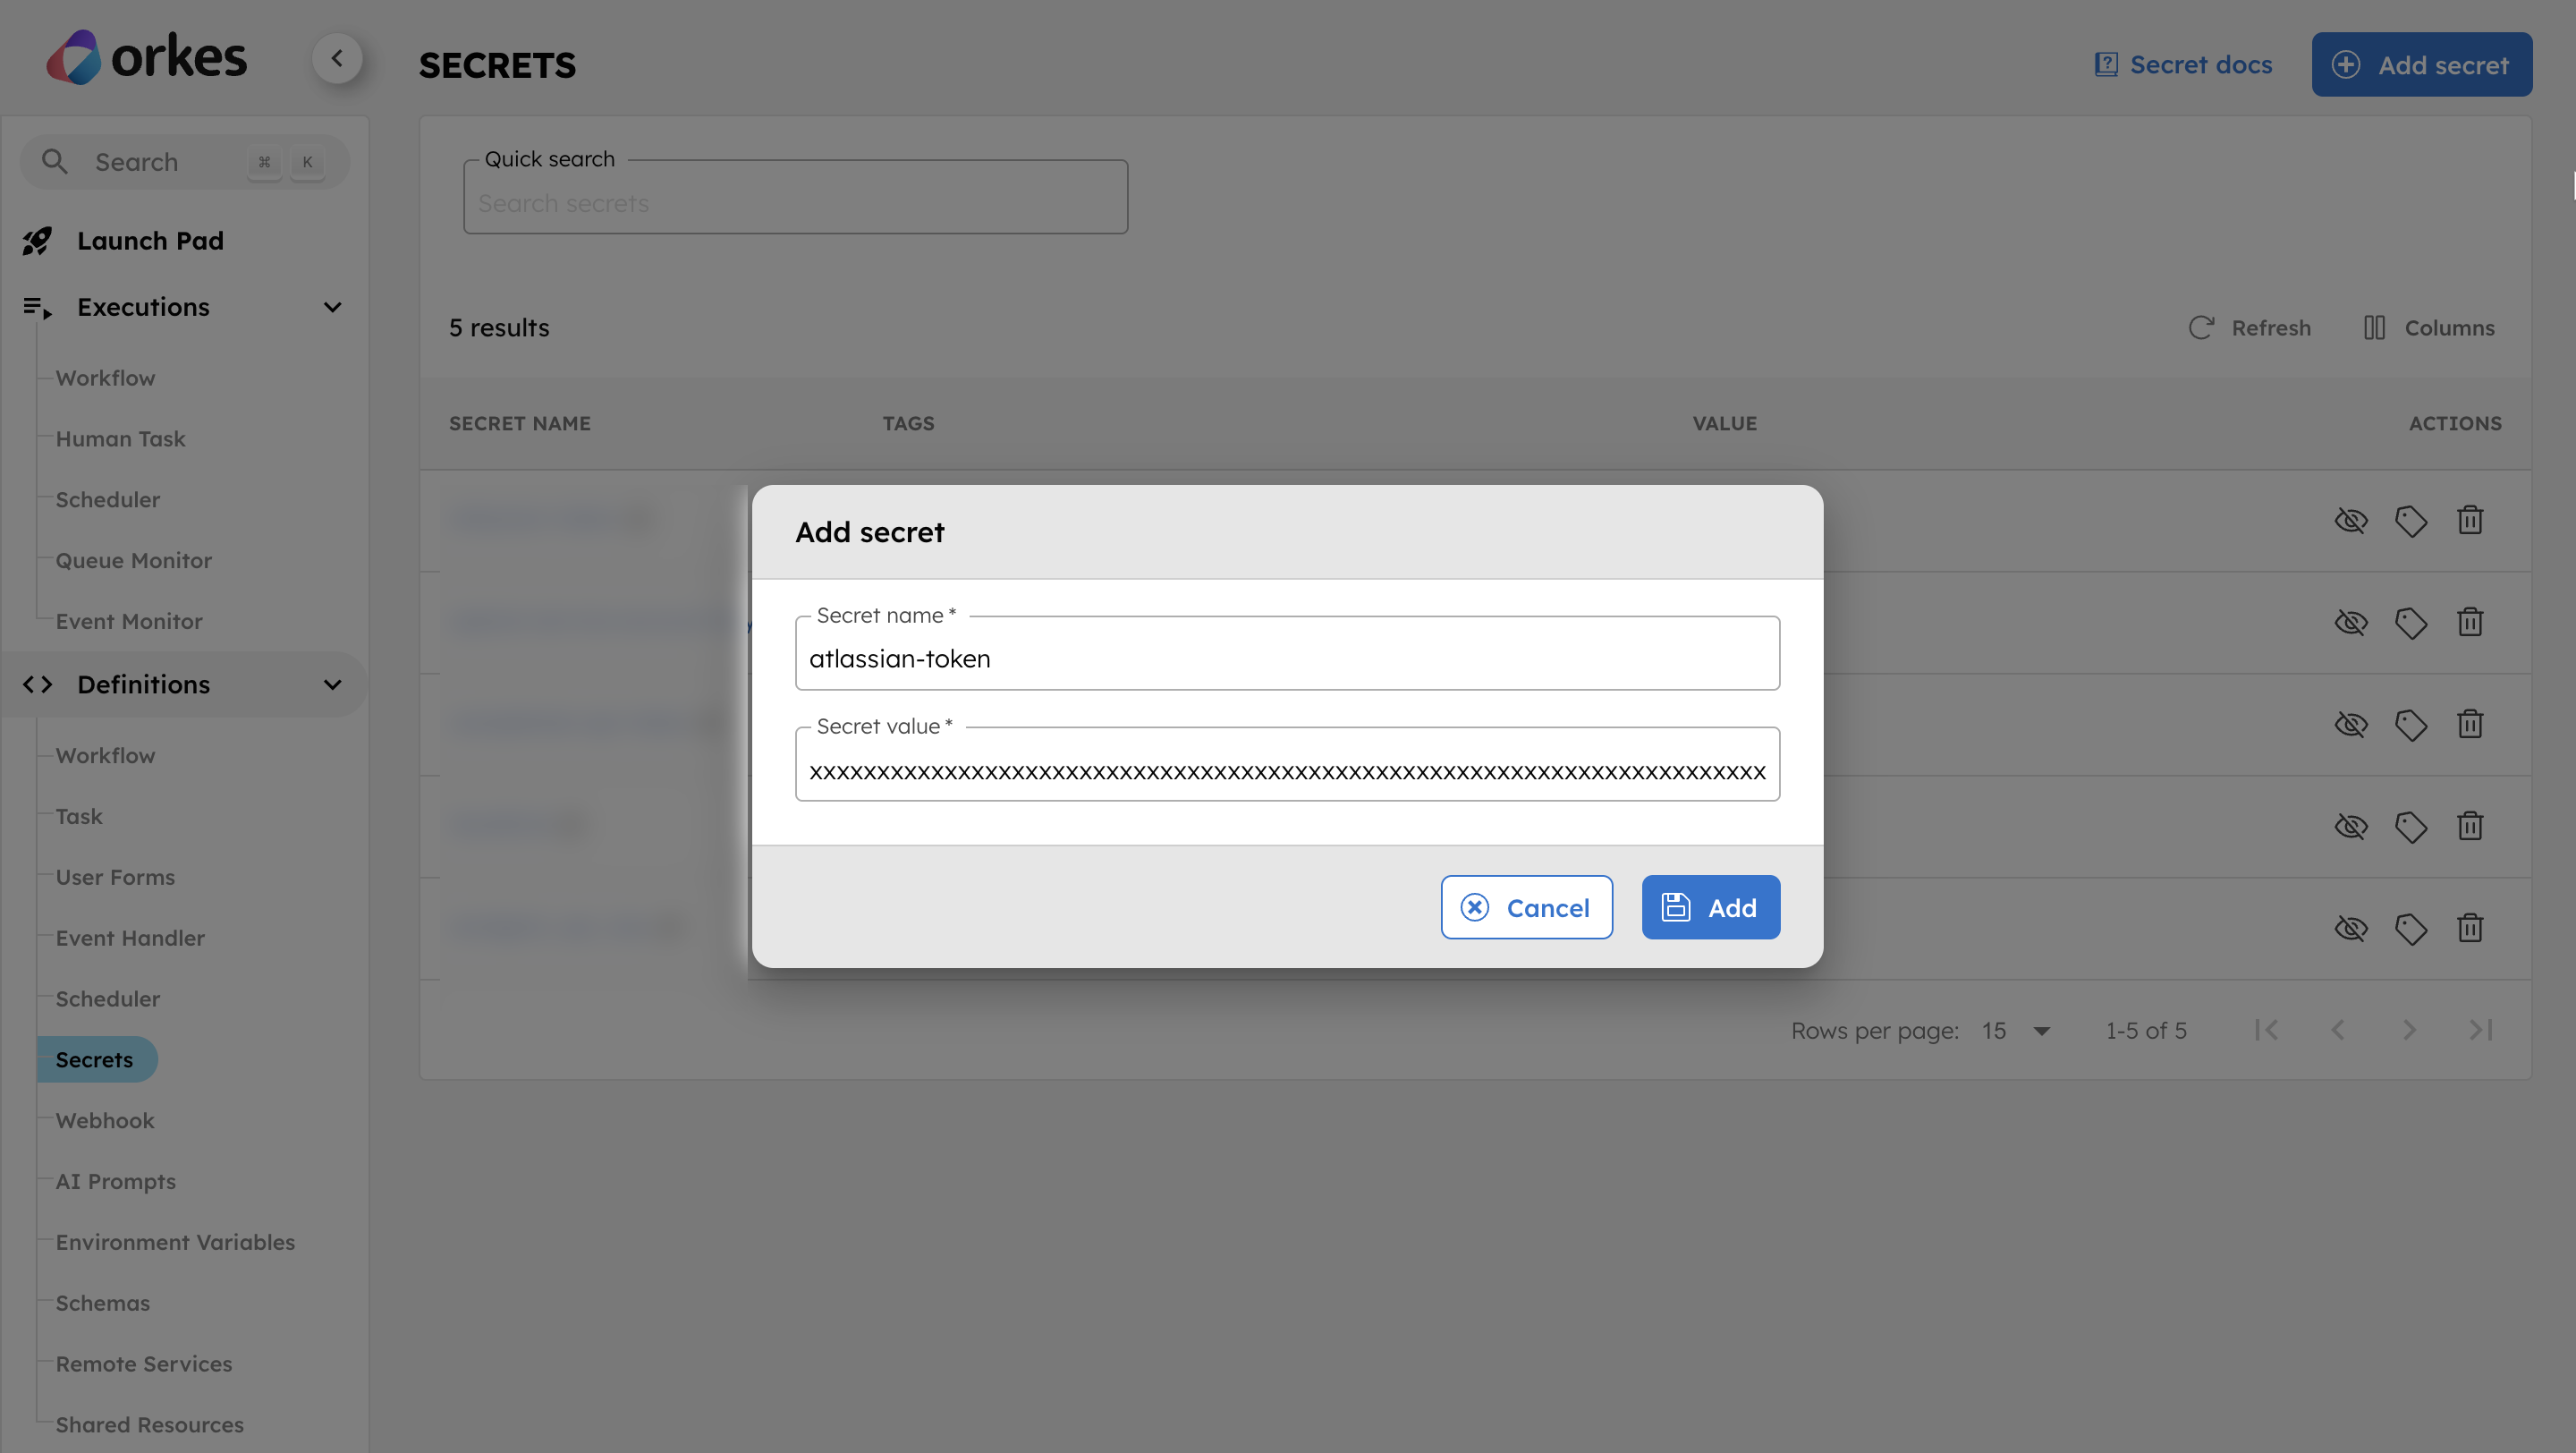Go to the first page of results
This screenshot has width=2576, height=1453.
[x=2266, y=1031]
